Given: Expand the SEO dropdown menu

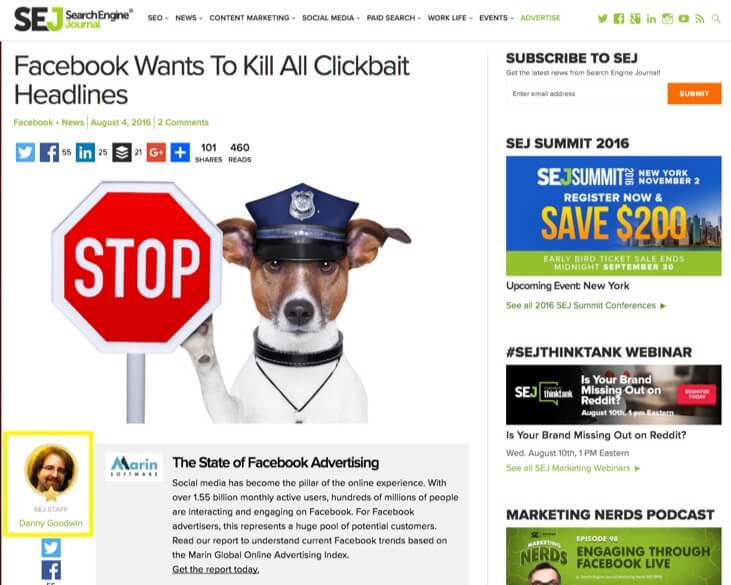Looking at the screenshot, I should pos(158,18).
